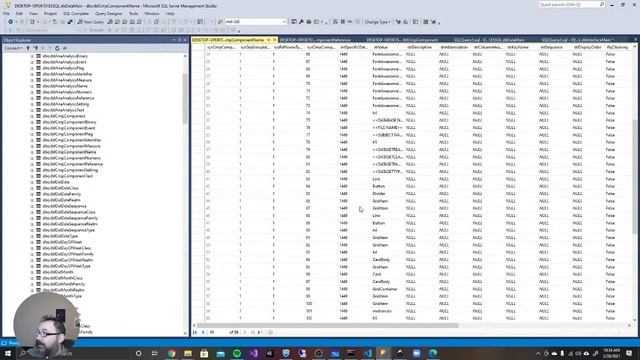This screenshot has height=360, width=640.
Task: Open the Connect dropdown in Object Explorer
Action: point(13,48)
